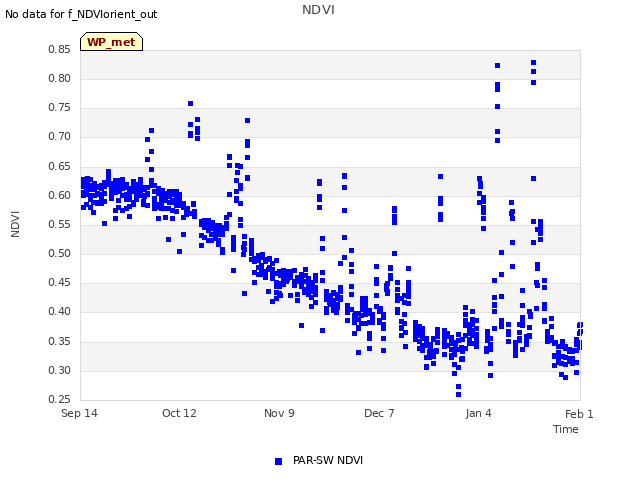This screenshot has height=480, width=640.
Task: Click the Oct 12 x-axis label
Action: point(179,413)
